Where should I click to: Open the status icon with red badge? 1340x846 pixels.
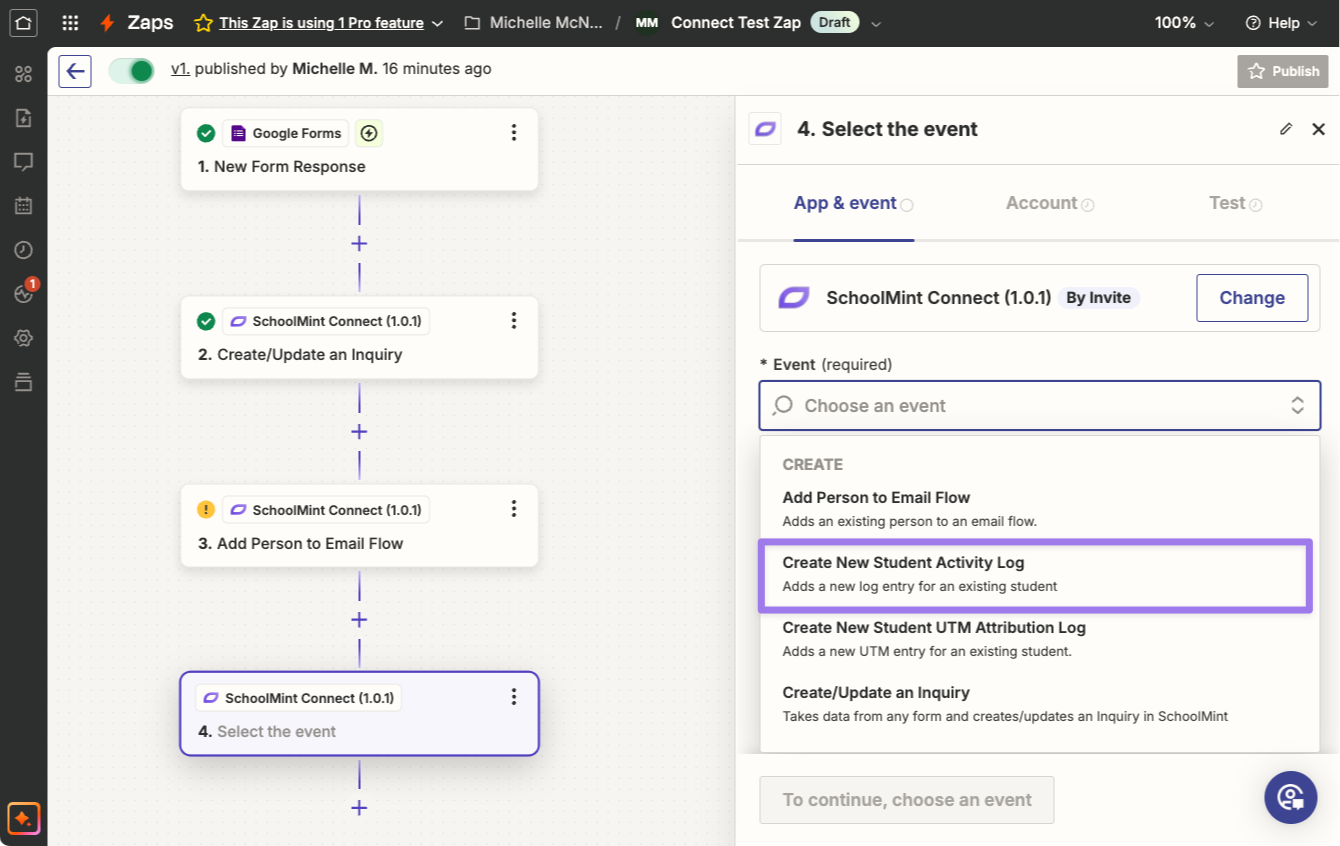tap(24, 293)
